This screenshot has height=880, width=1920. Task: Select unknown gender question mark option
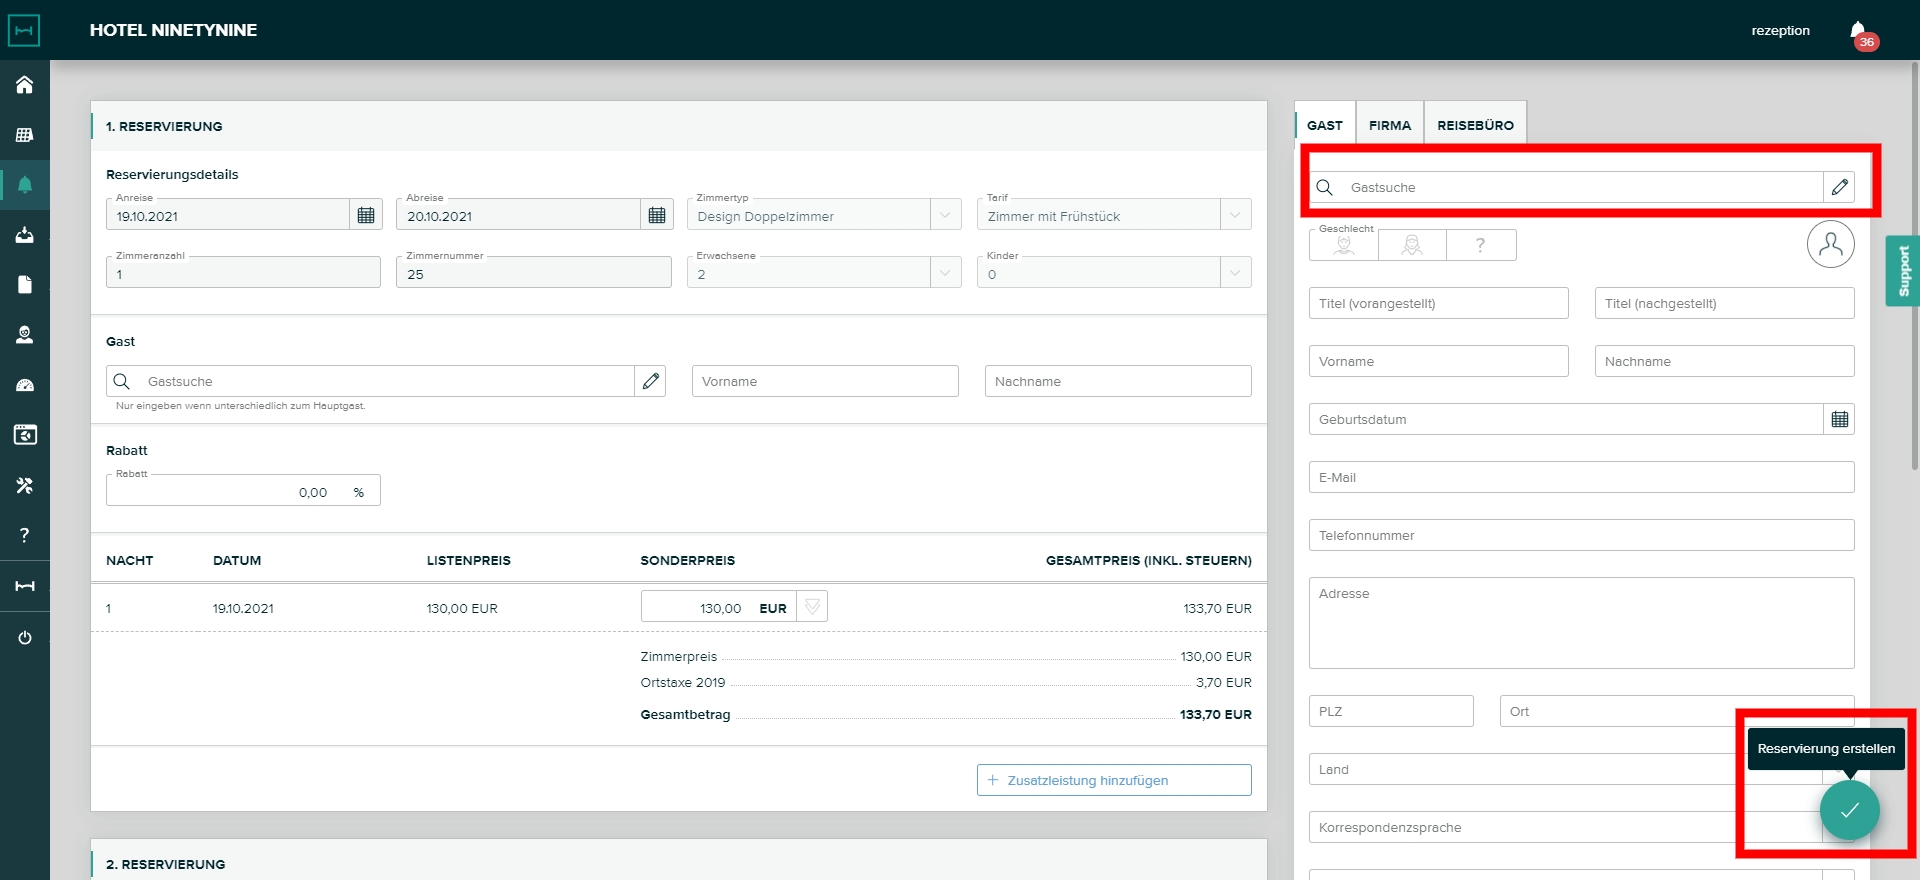1480,245
